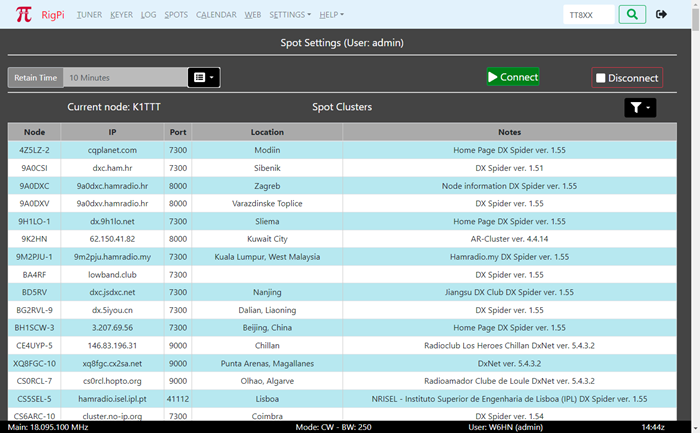Click location cell Kuwait City
The image size is (700, 433).
(x=267, y=239)
